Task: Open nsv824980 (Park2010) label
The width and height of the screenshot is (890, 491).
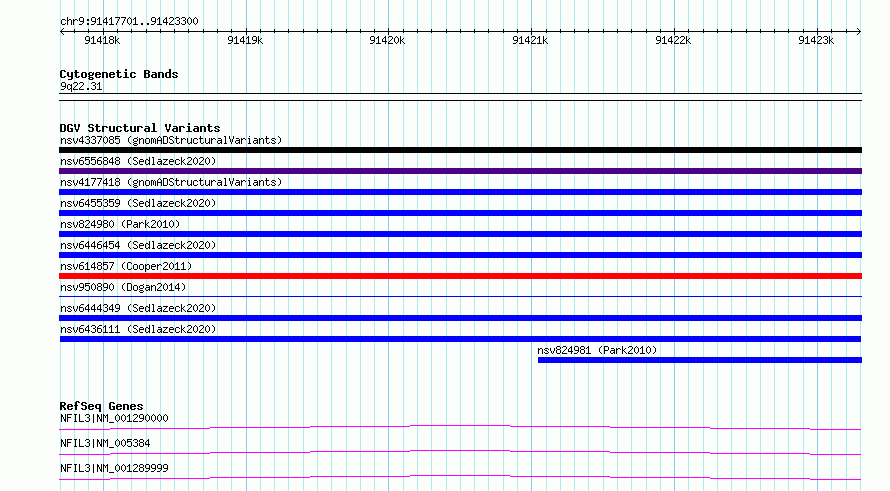Action: 120,224
